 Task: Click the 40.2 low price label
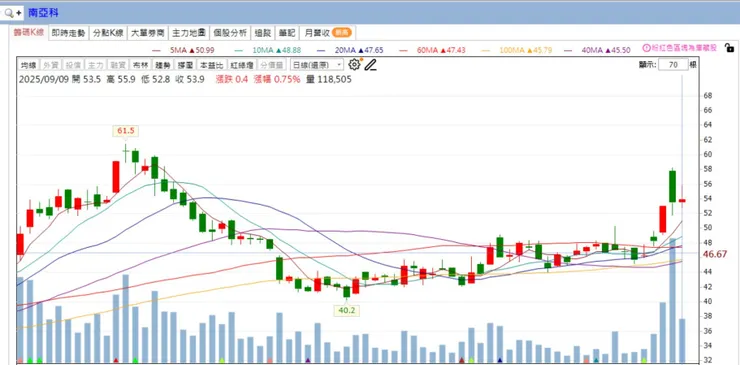(346, 310)
